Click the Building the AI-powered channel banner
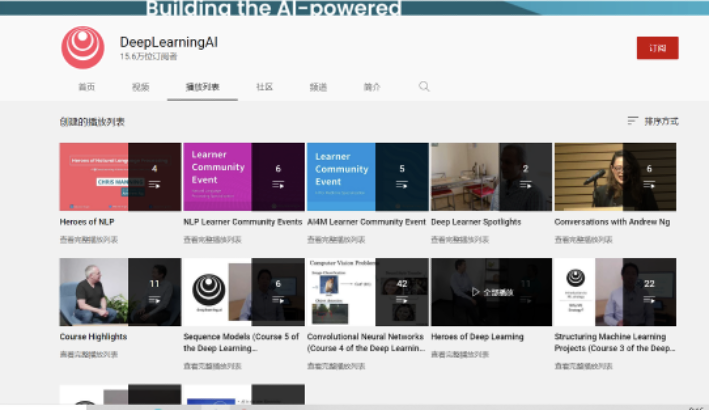Image resolution: width=710 pixels, height=410 pixels. point(355,8)
